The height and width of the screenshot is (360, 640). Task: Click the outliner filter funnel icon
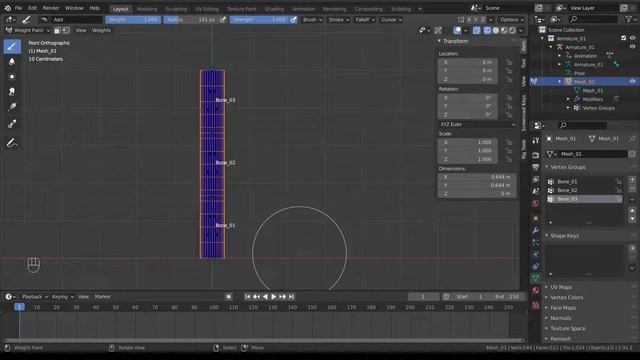[629, 19]
